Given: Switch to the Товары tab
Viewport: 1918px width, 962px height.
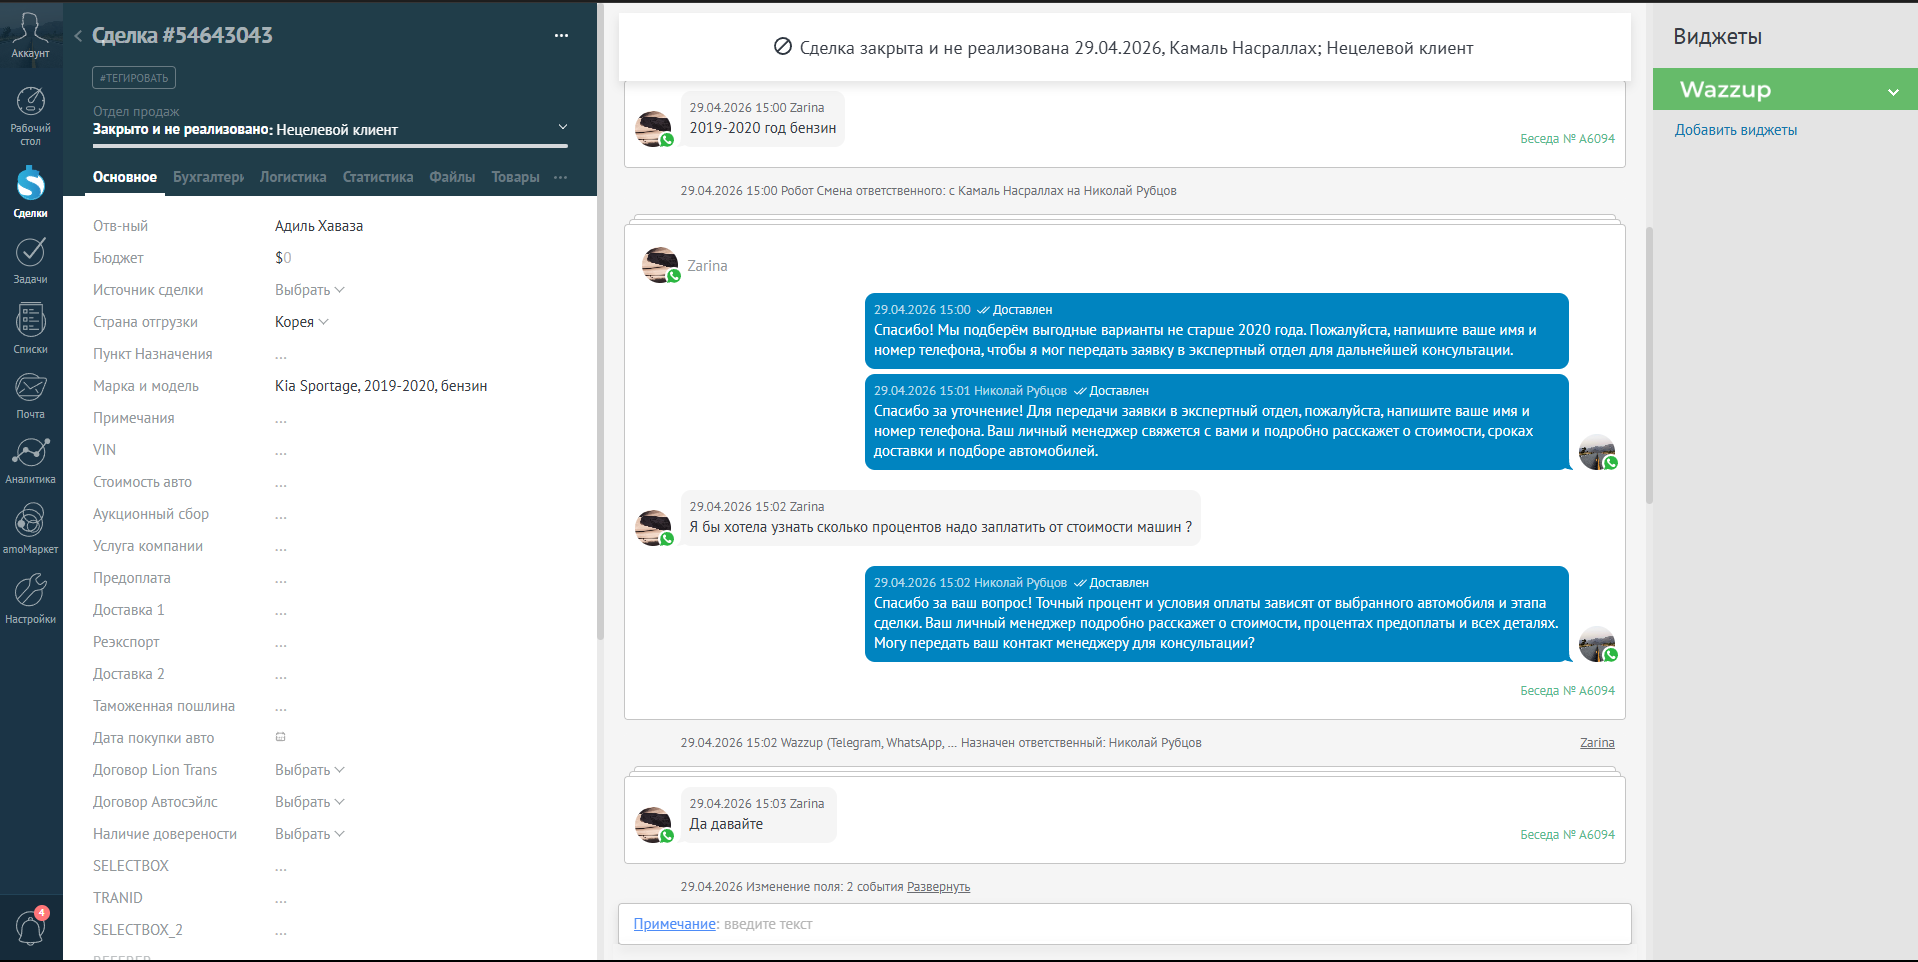Looking at the screenshot, I should [x=516, y=177].
